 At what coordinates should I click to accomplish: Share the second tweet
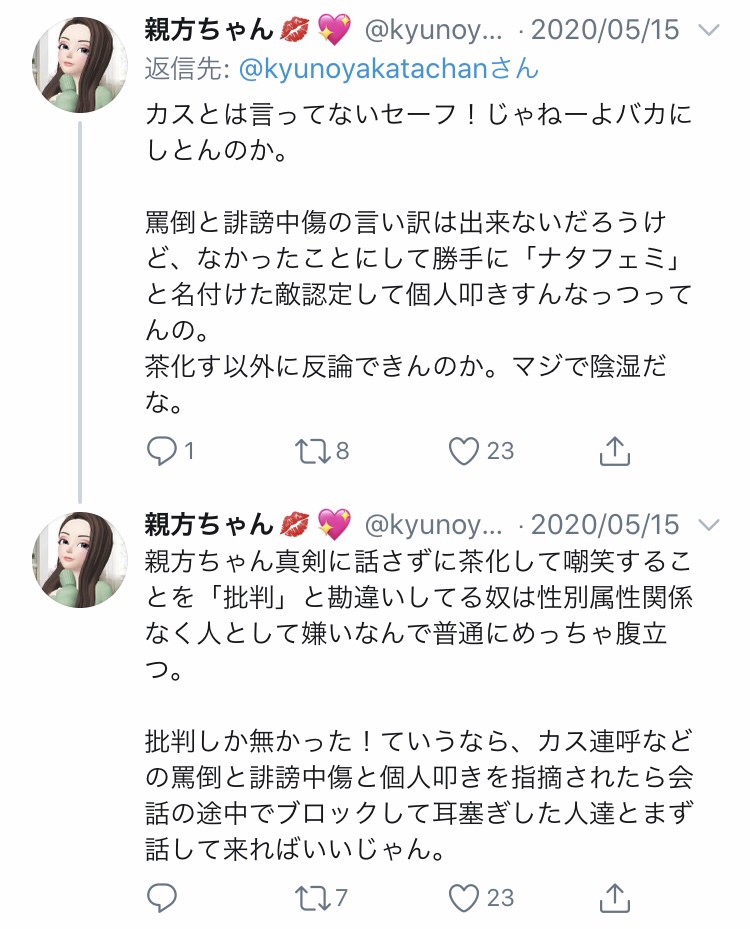[615, 897]
